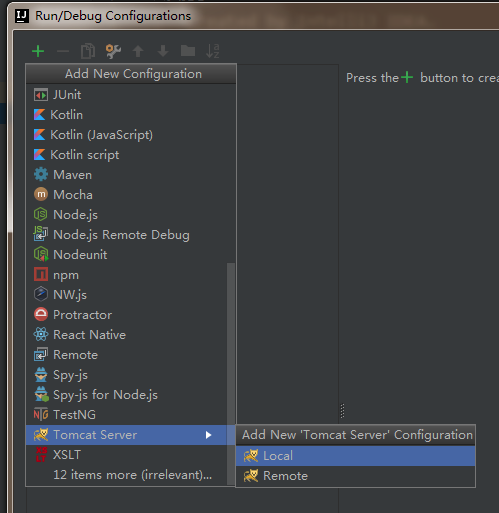Pick the Nodeunit entry text
This screenshot has width=499, height=513.
tap(80, 255)
